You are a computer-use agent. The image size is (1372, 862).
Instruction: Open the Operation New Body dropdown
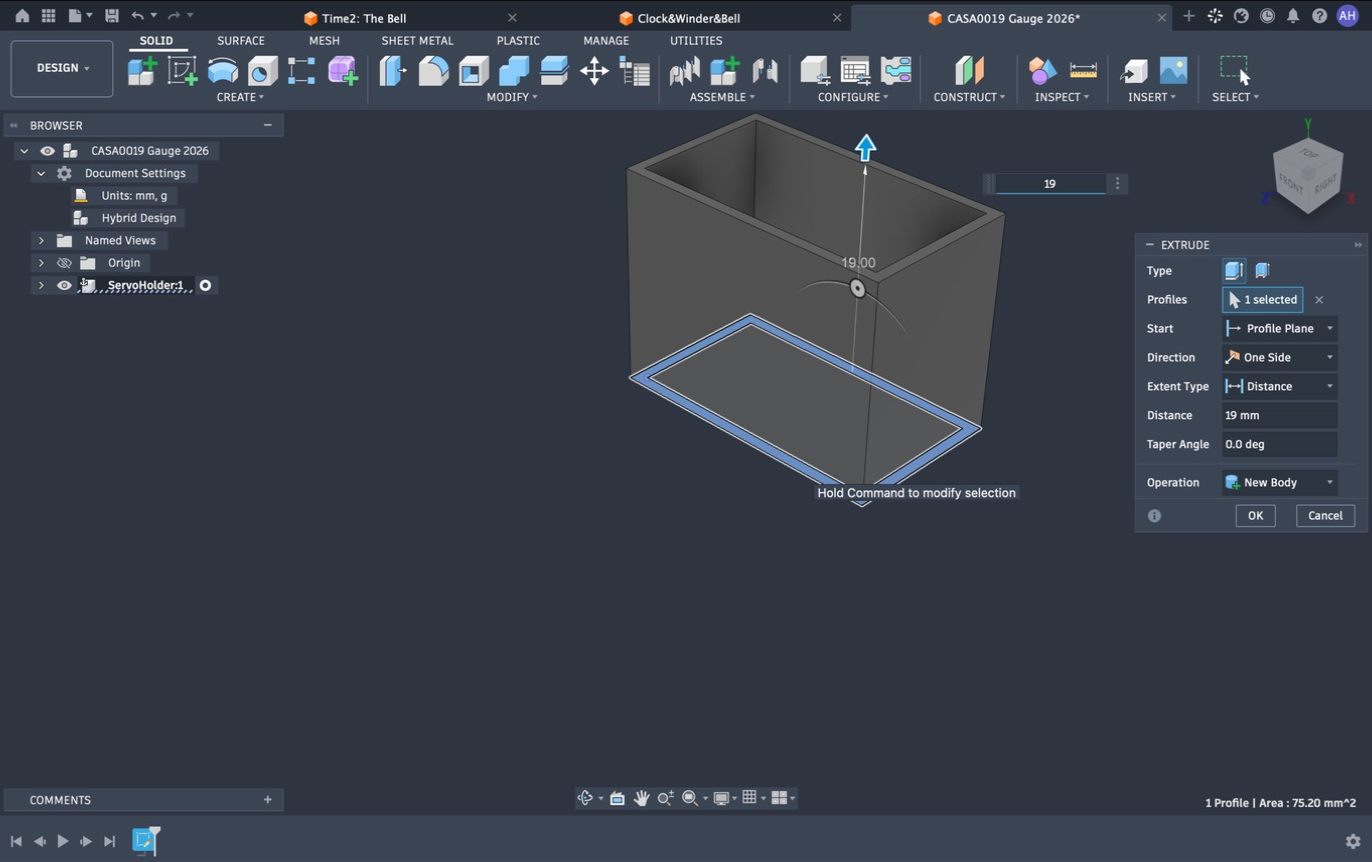(x=1280, y=482)
